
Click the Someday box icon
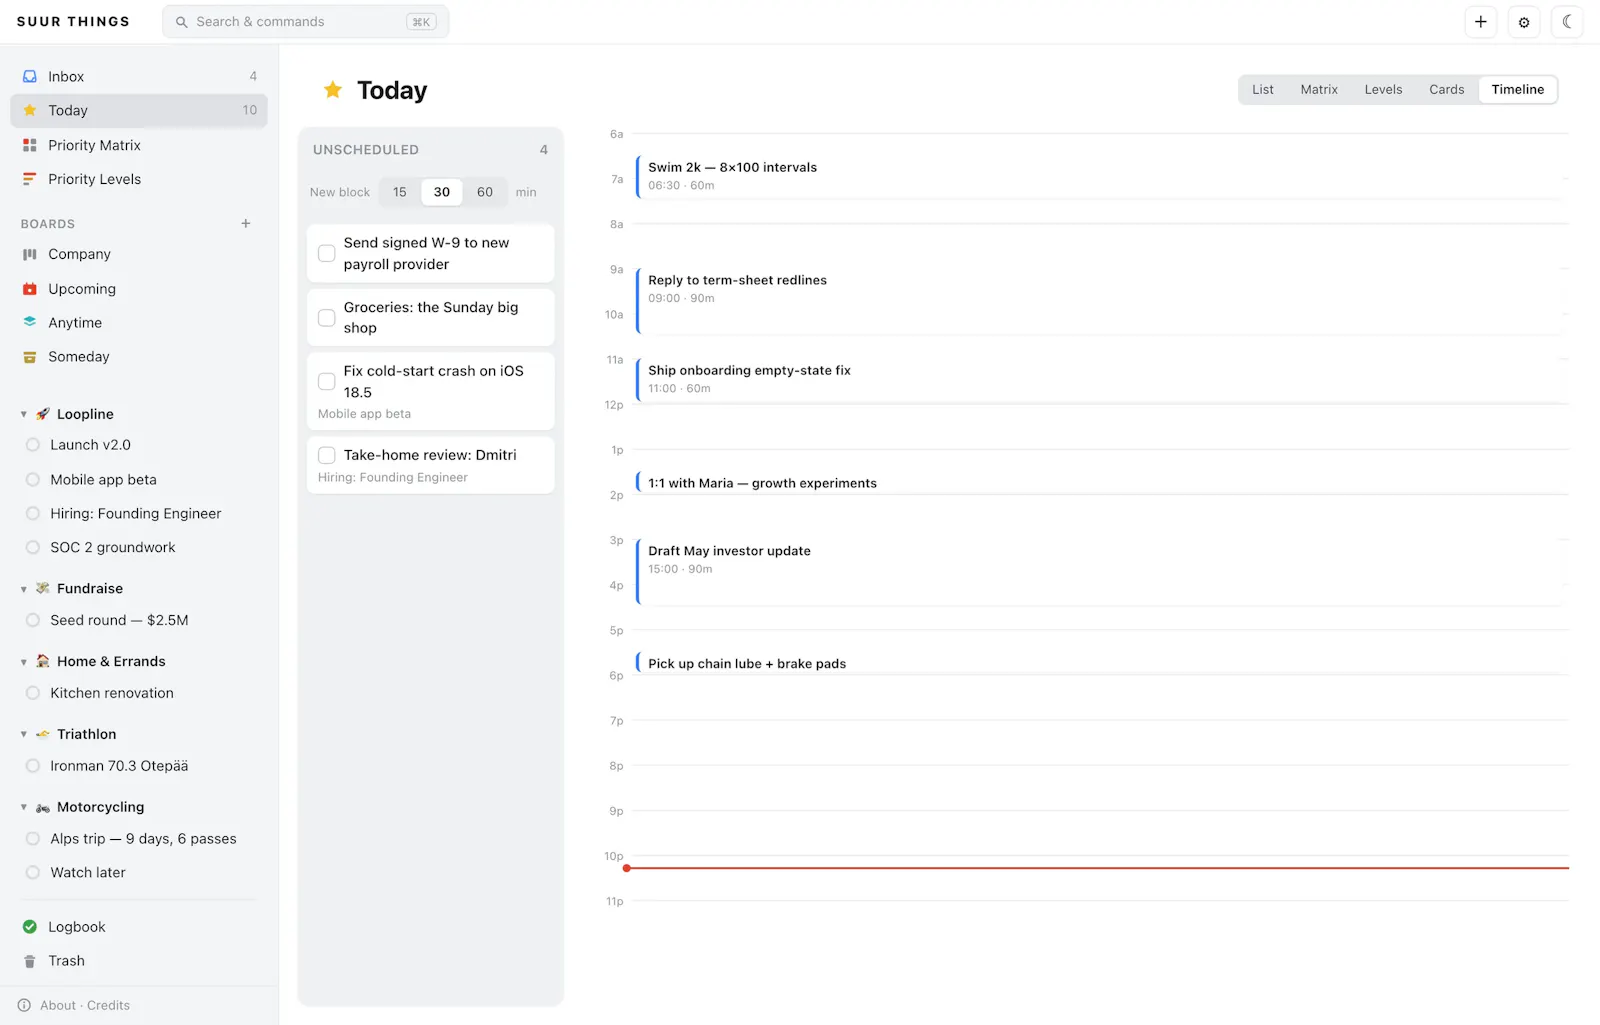(x=30, y=357)
